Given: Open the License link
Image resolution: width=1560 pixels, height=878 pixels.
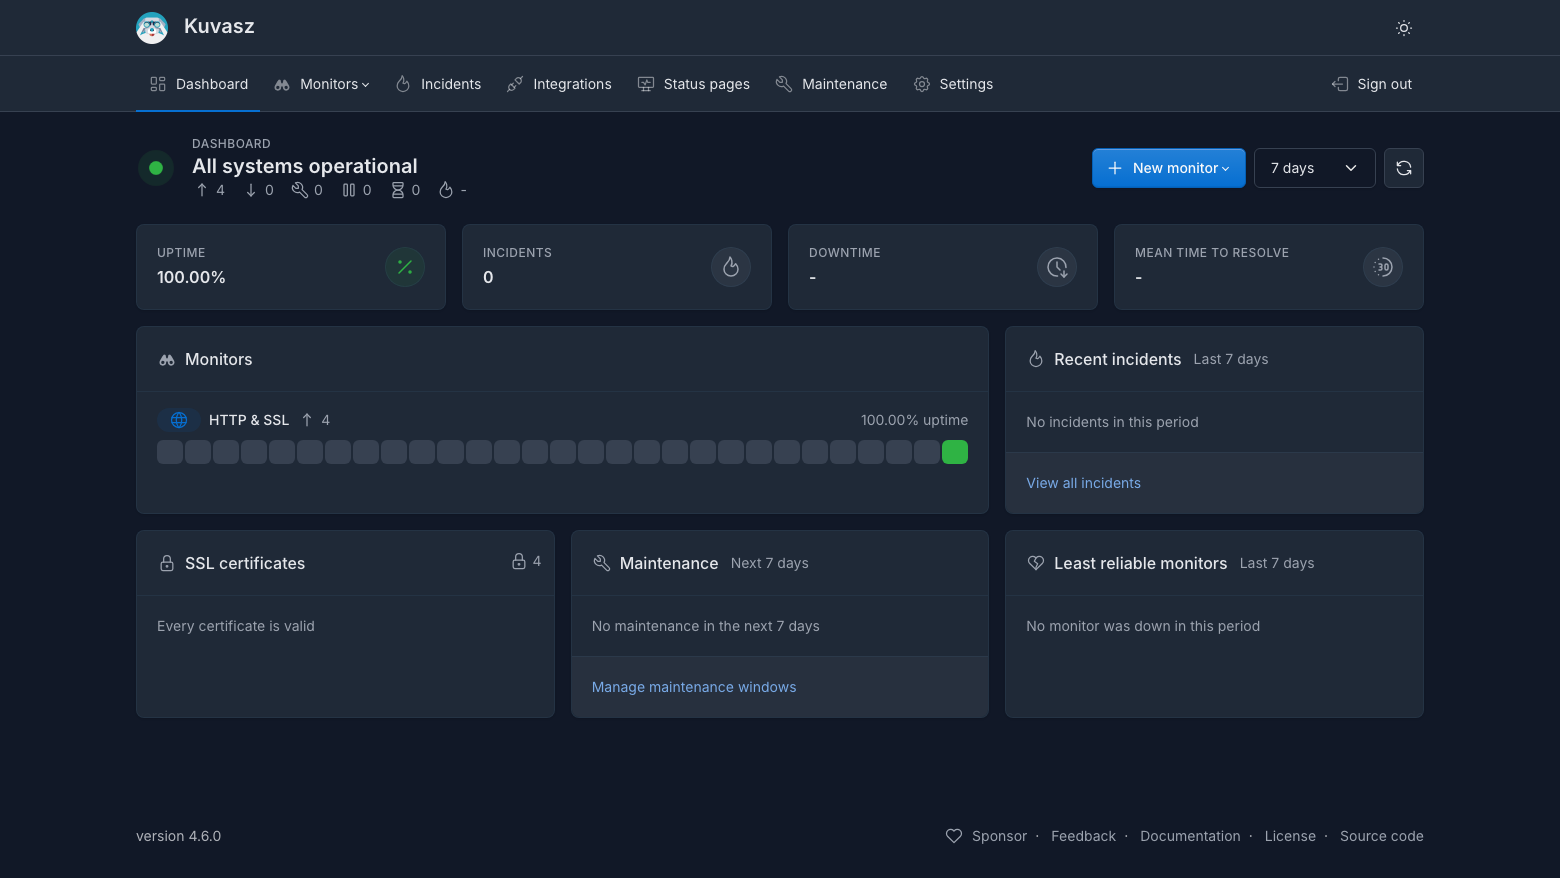Looking at the screenshot, I should coord(1290,836).
